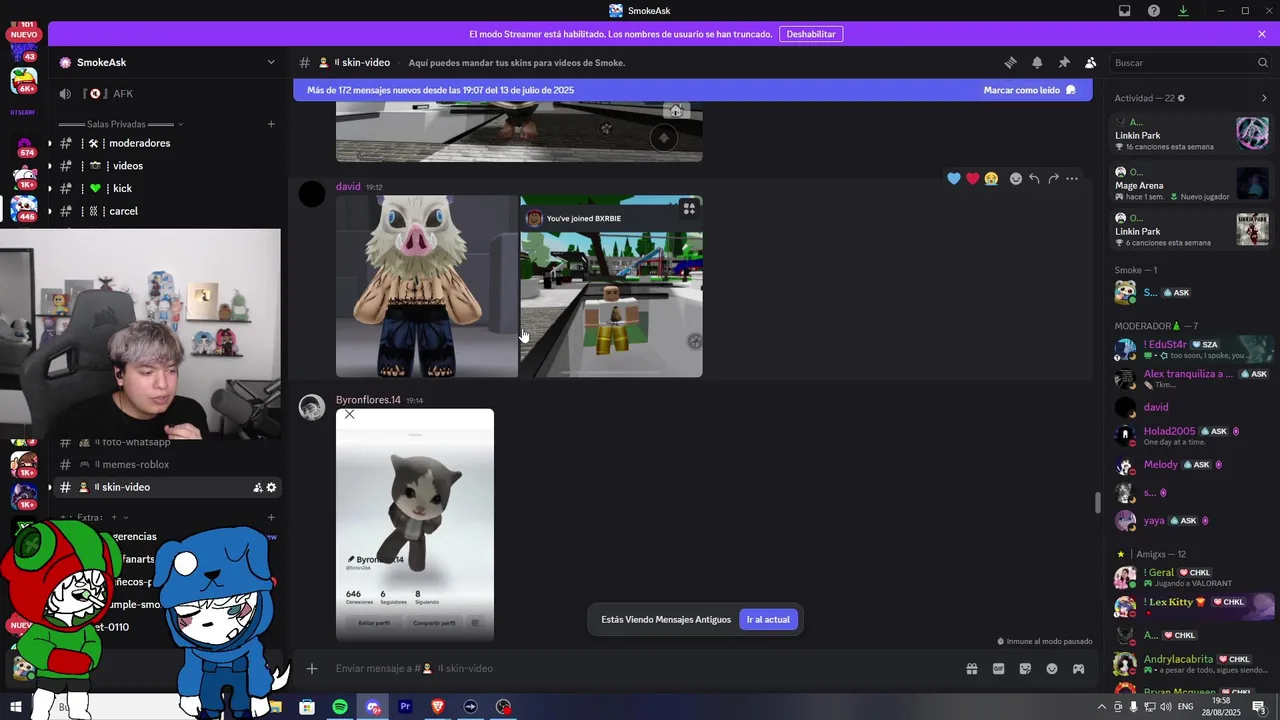Open the Discord help icon in title bar
The width and height of the screenshot is (1280, 720).
click(1154, 11)
